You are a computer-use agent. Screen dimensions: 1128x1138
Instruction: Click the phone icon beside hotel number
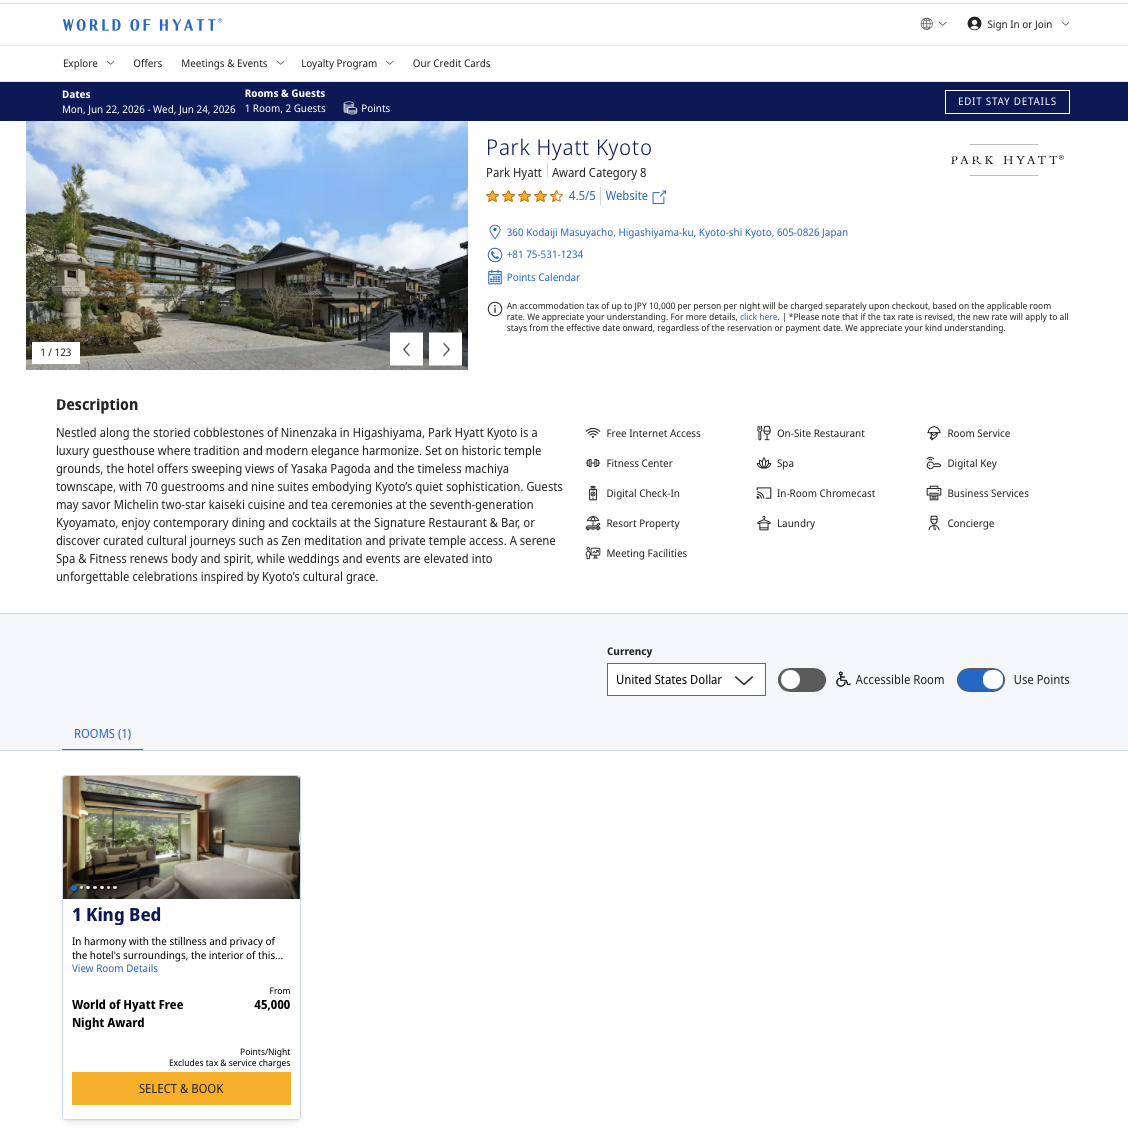click(x=494, y=255)
